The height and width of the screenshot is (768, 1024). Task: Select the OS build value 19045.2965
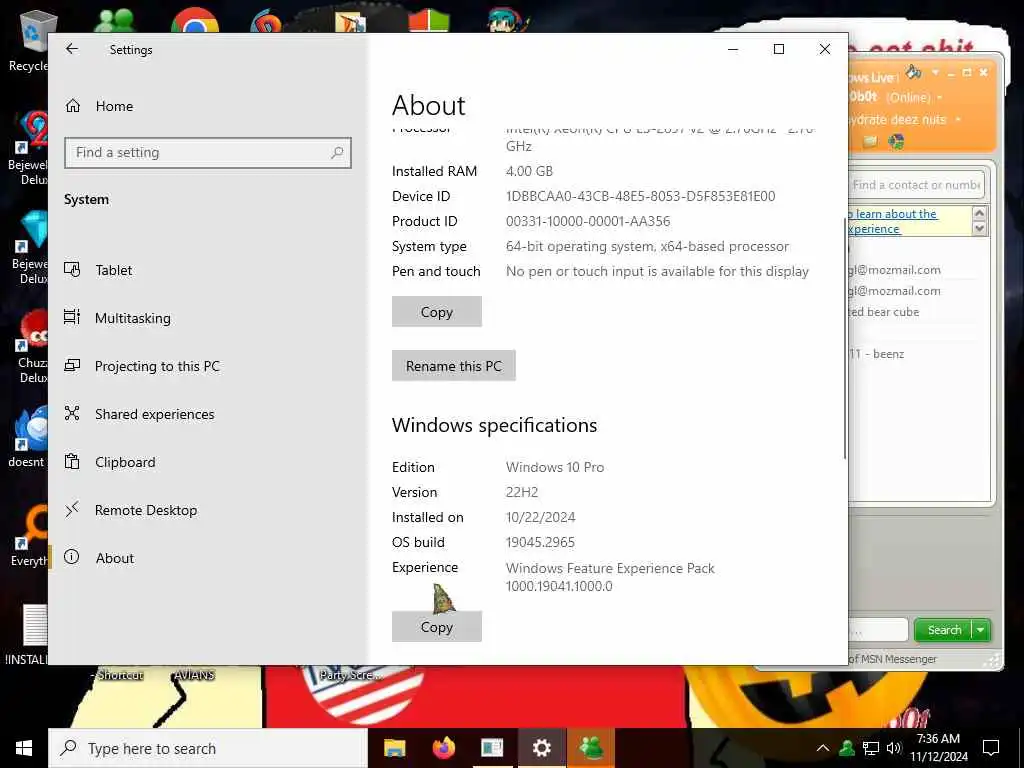pyautogui.click(x=540, y=542)
